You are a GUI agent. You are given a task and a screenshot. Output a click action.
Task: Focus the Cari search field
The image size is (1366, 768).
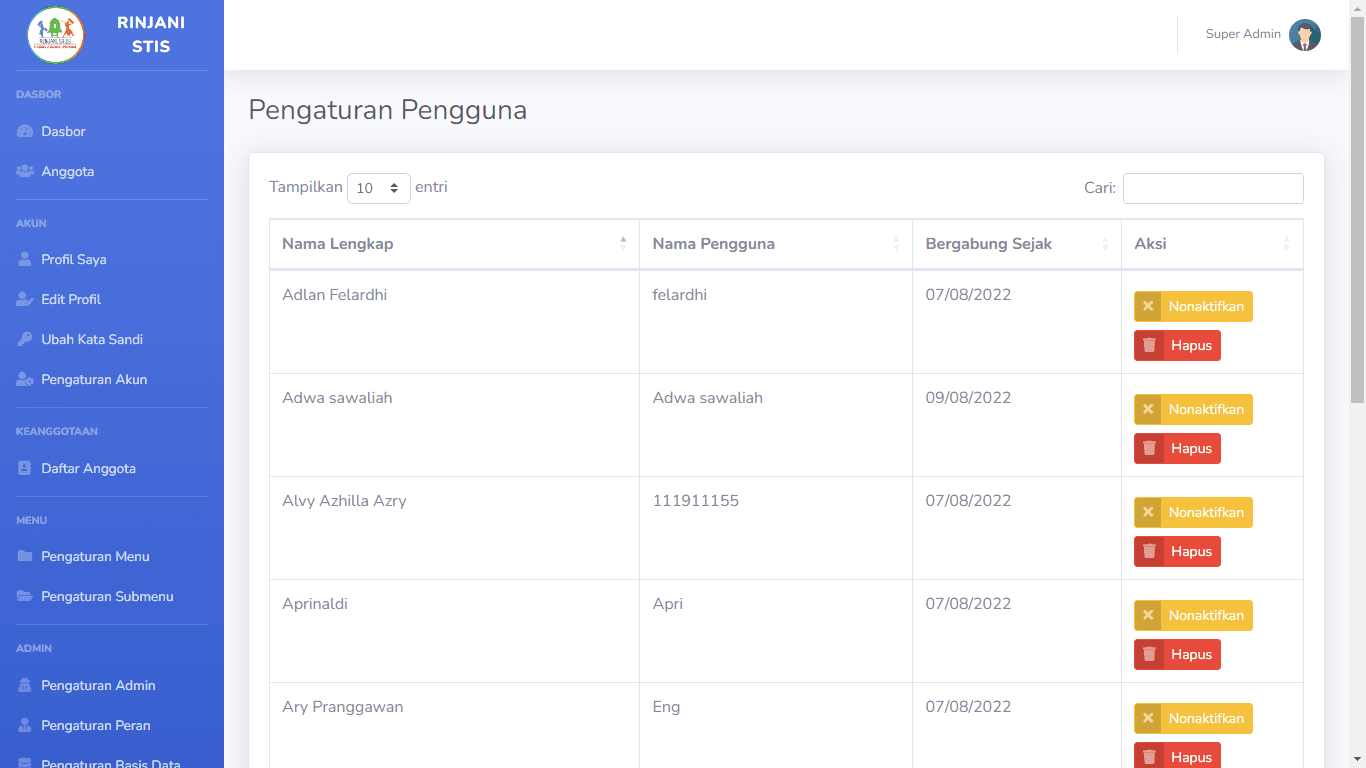1212,188
